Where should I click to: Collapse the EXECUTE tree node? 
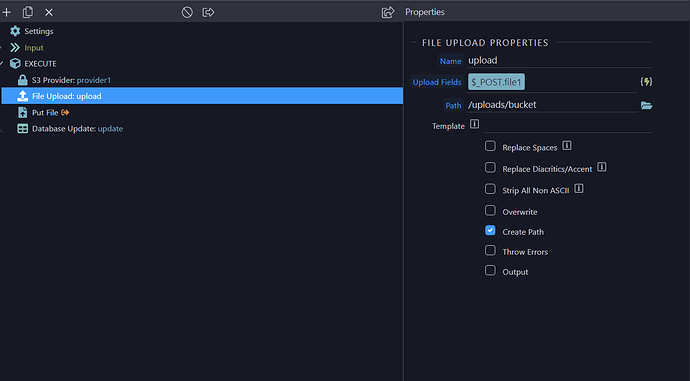[x=2, y=64]
